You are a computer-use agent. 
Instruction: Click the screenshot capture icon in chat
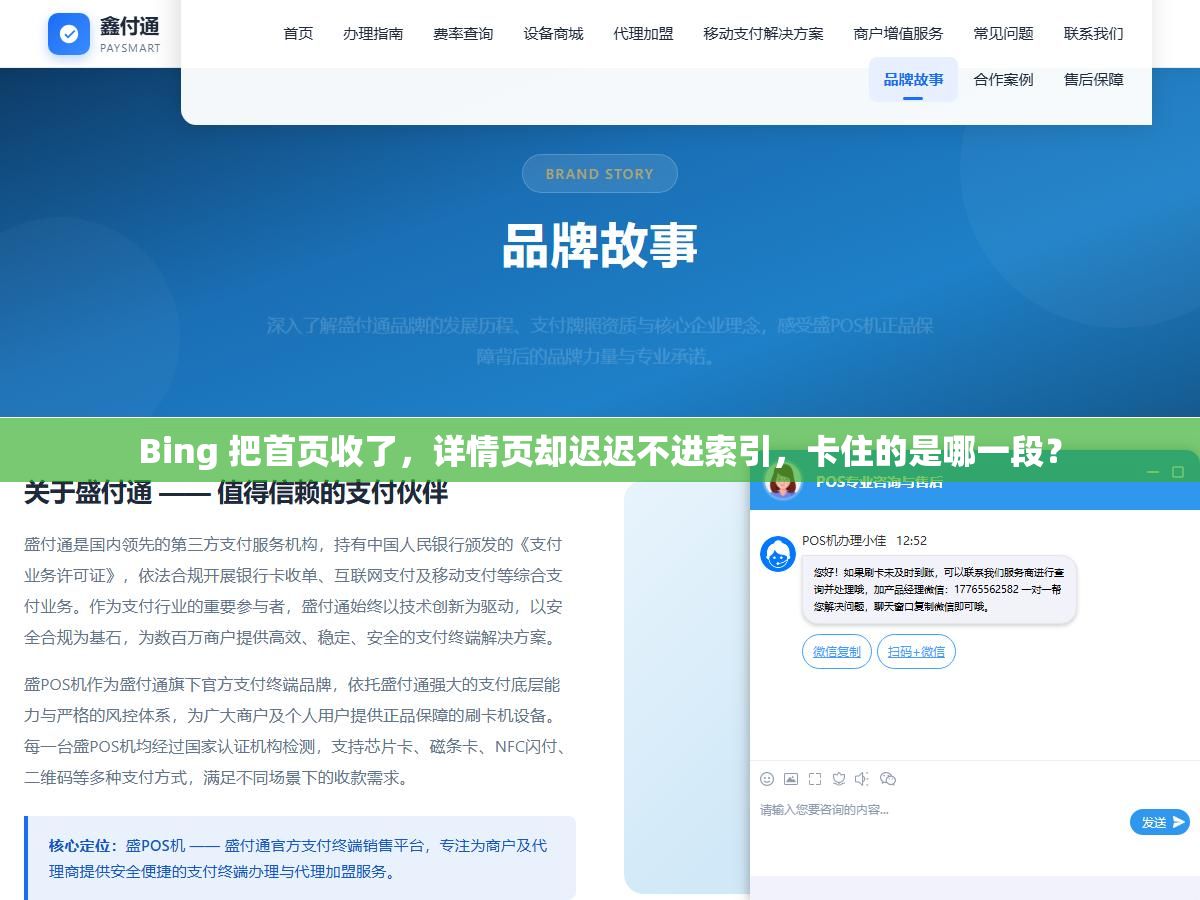(x=815, y=778)
